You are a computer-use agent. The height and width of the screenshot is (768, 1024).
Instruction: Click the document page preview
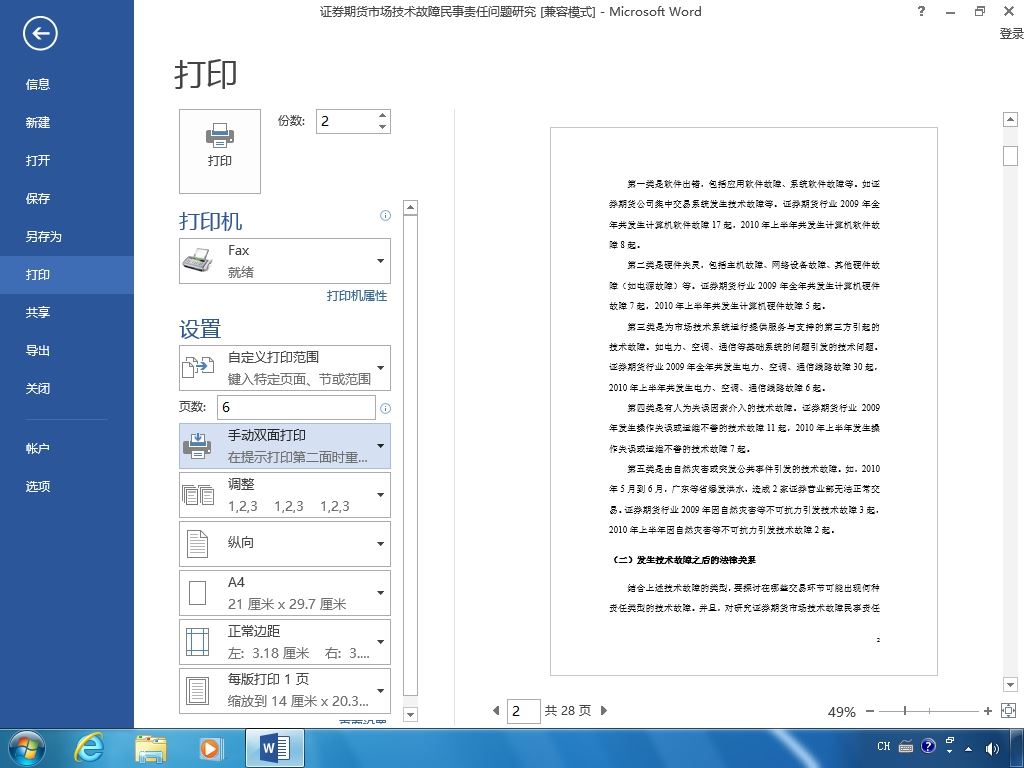click(x=744, y=402)
